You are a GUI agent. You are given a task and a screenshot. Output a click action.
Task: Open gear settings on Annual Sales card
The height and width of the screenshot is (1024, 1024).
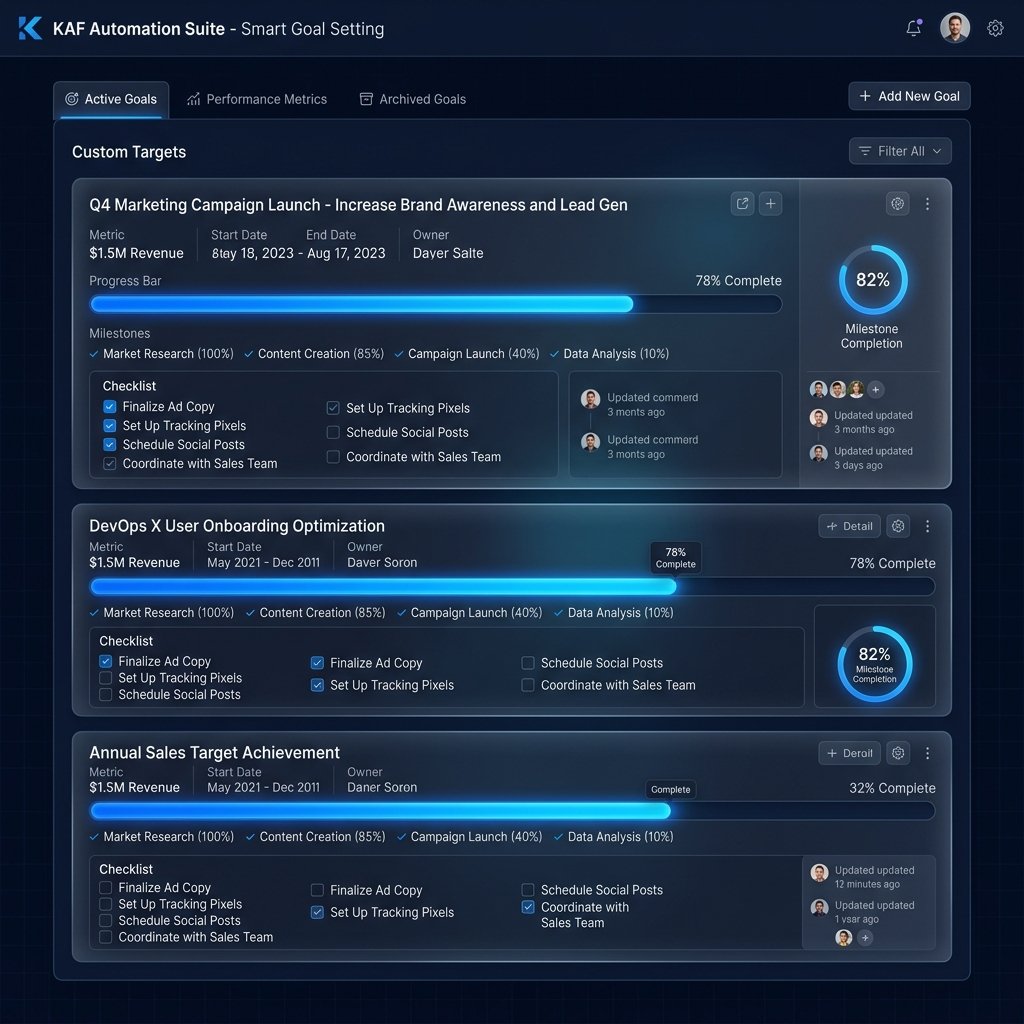898,753
